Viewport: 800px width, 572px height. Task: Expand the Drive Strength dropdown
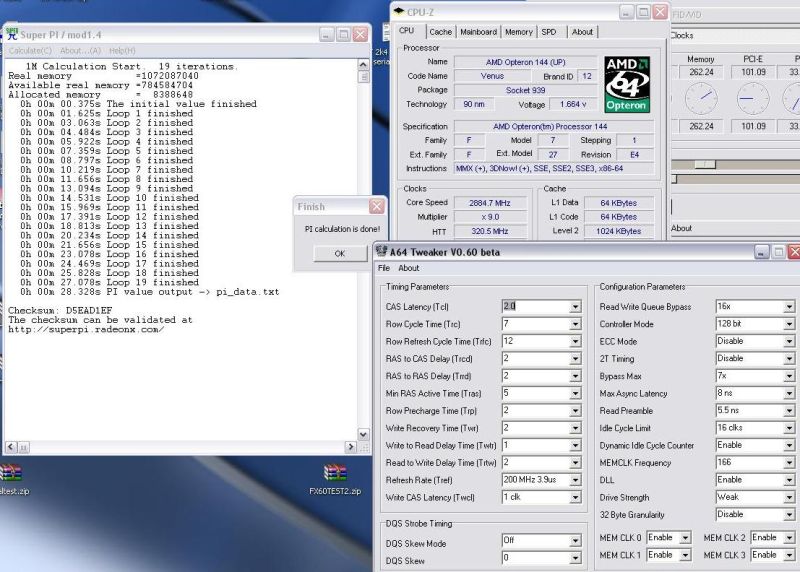click(789, 498)
